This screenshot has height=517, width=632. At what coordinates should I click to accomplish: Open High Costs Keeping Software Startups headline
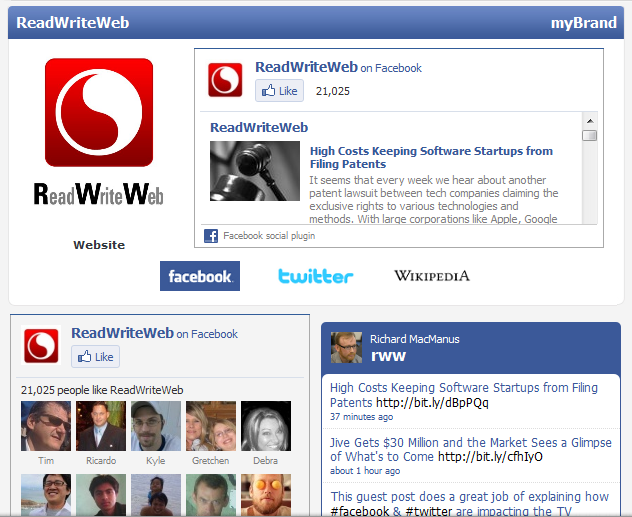point(431,158)
